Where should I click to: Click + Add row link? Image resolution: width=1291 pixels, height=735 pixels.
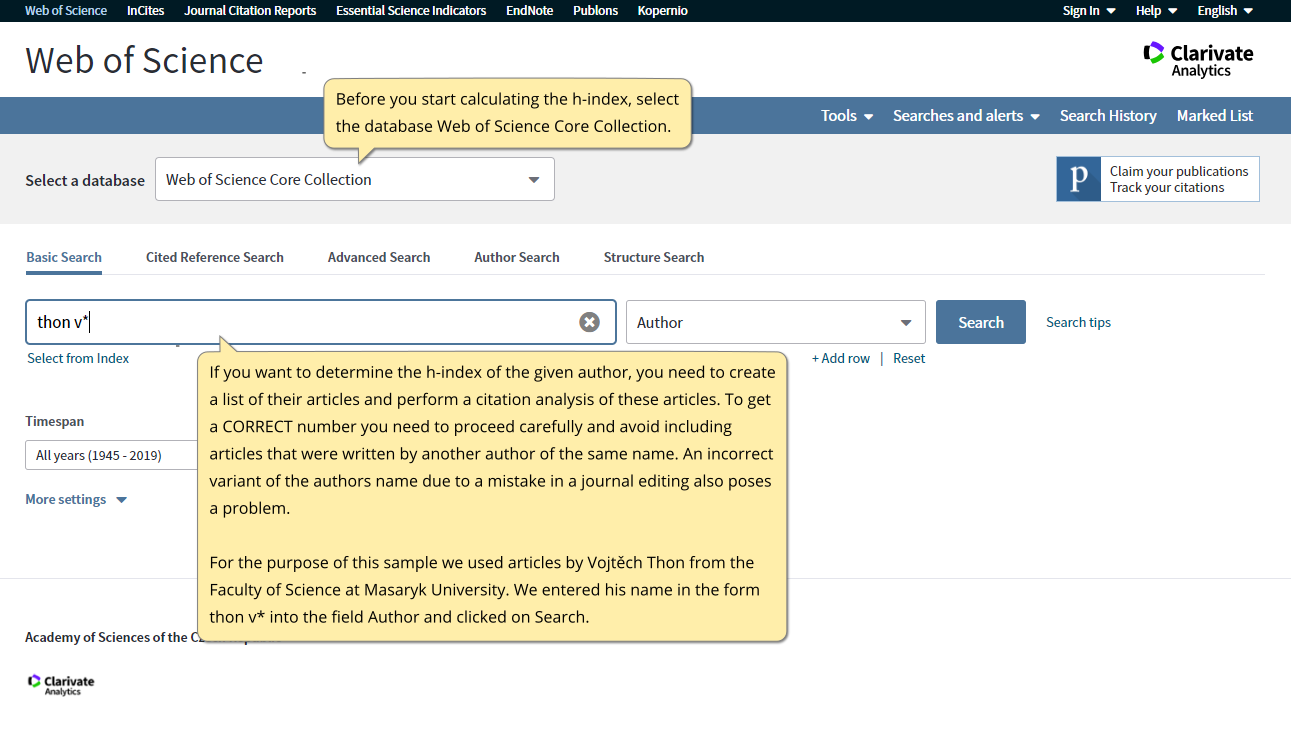click(841, 358)
